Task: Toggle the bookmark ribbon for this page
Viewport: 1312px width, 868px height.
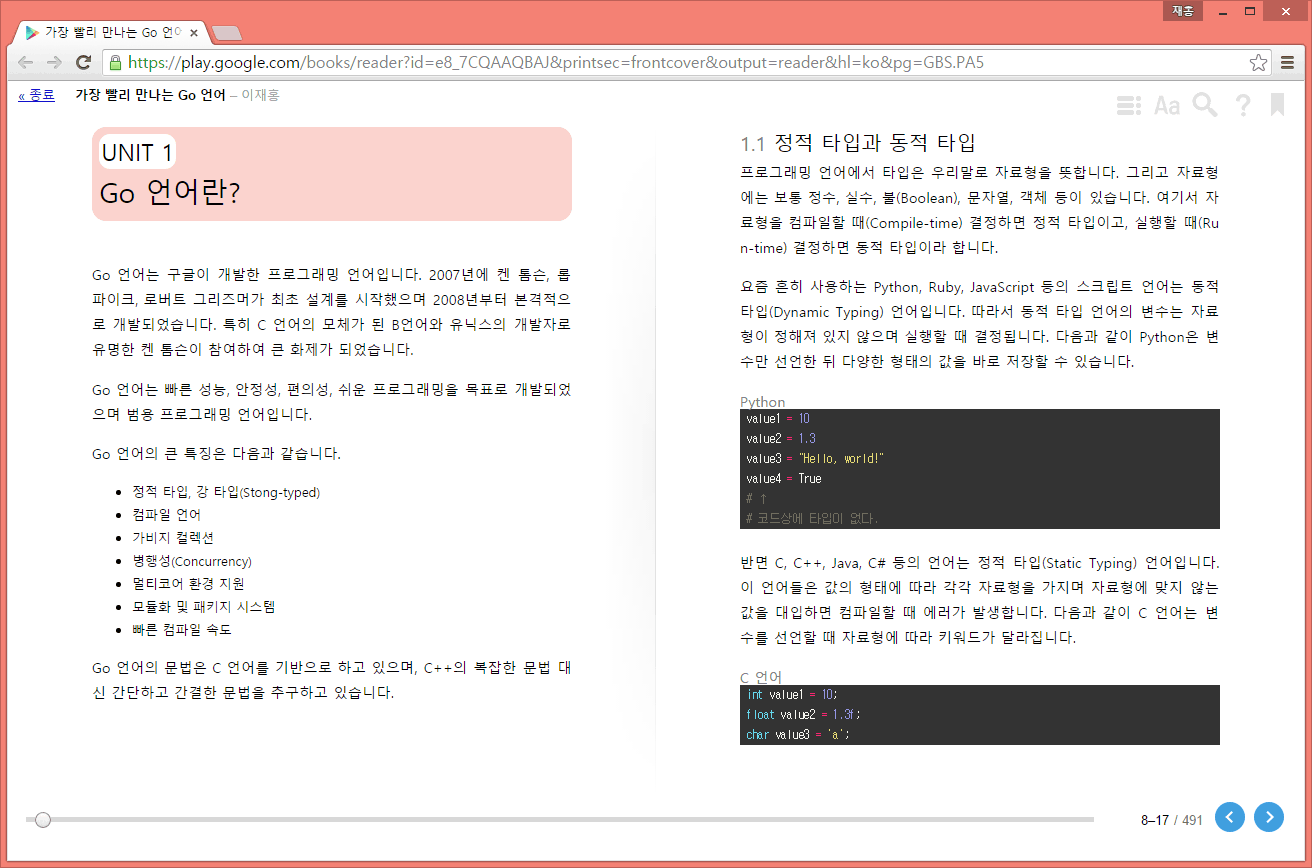Action: pos(1277,105)
